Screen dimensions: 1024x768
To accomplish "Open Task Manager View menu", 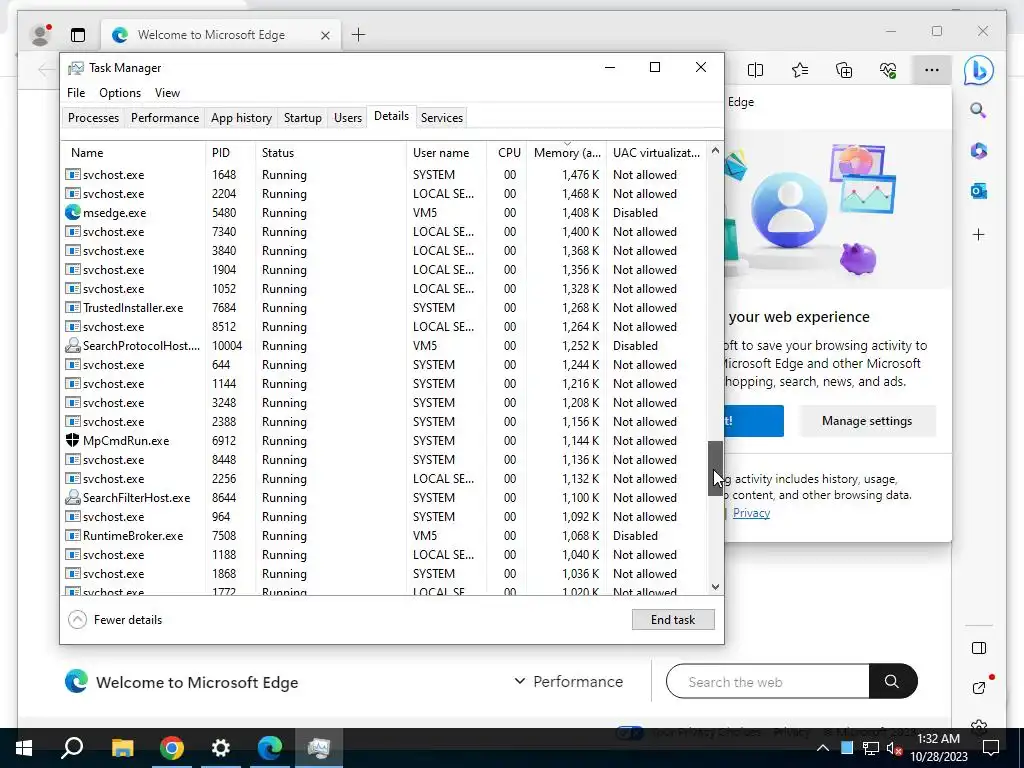I will [x=167, y=93].
